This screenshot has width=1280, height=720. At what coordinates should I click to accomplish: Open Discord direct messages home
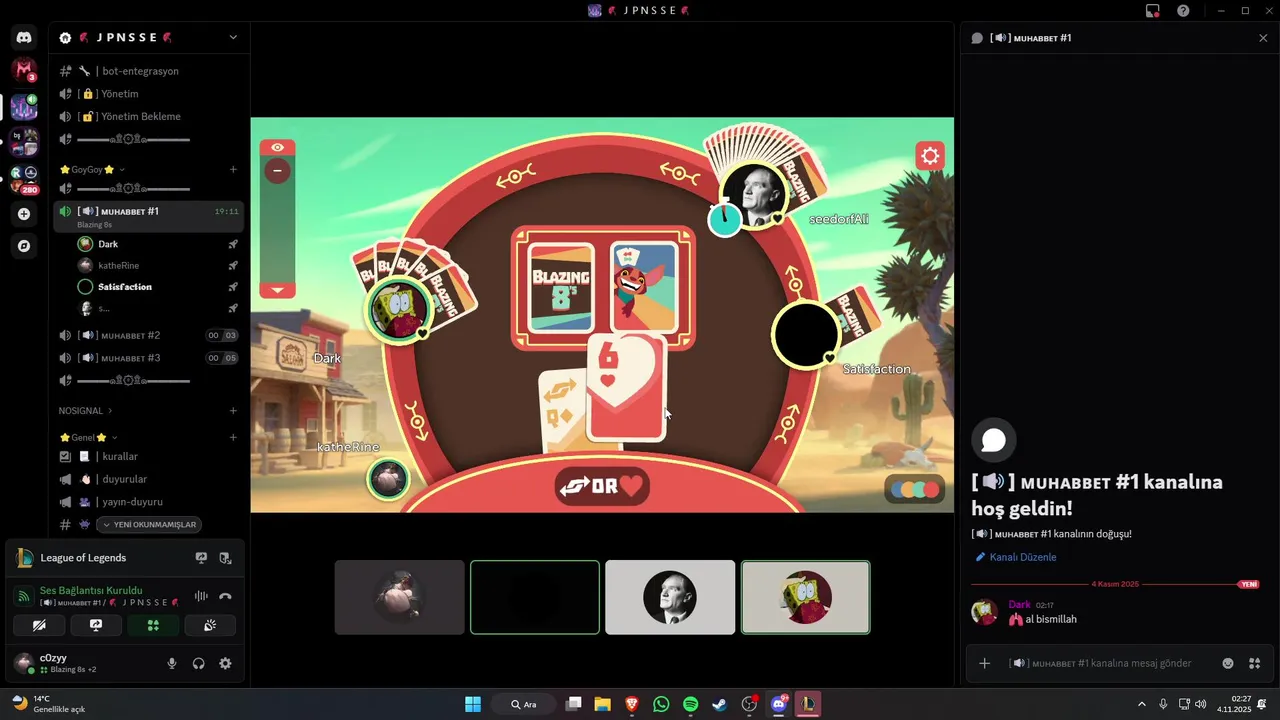tap(24, 37)
